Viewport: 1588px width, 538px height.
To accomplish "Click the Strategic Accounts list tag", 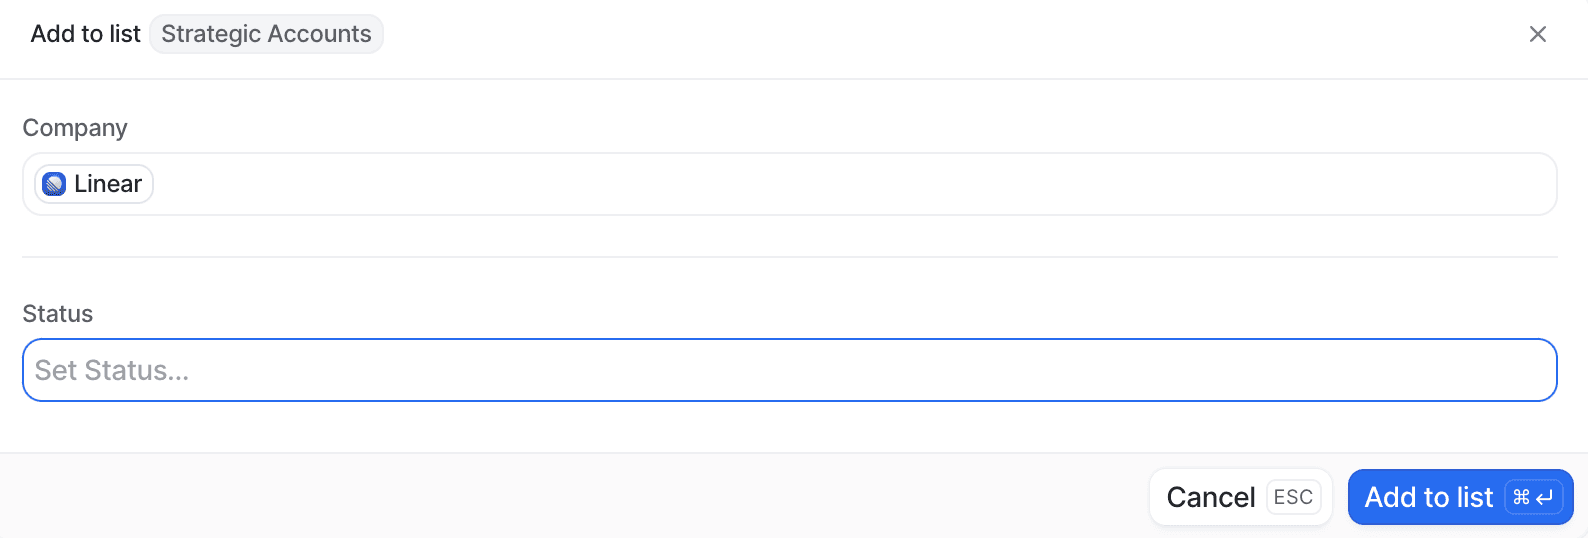I will coord(266,34).
